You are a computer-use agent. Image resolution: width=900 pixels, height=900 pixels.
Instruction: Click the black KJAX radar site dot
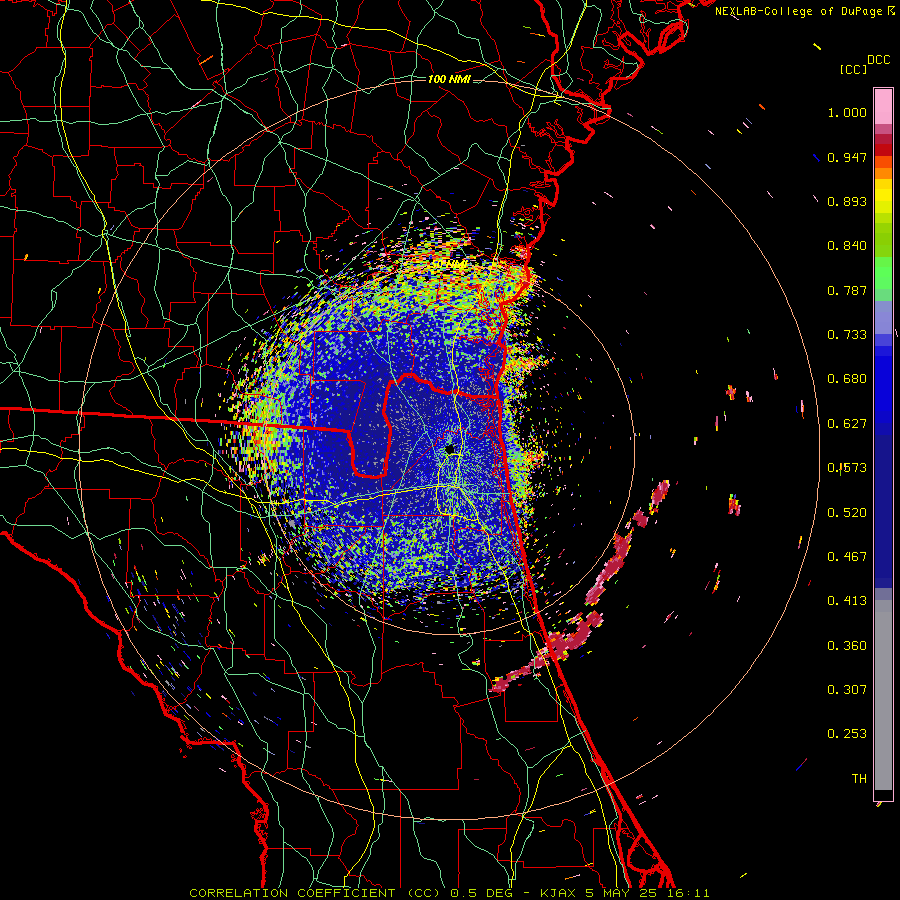tap(451, 449)
